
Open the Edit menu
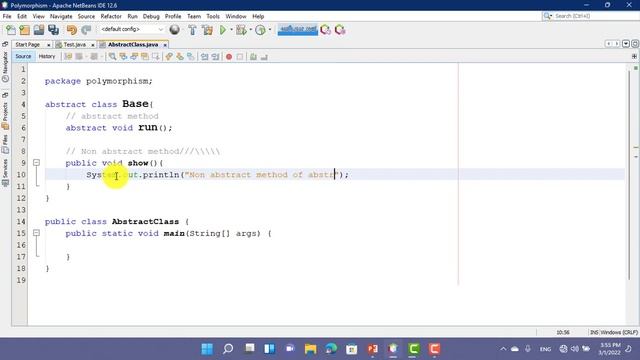tap(22, 16)
